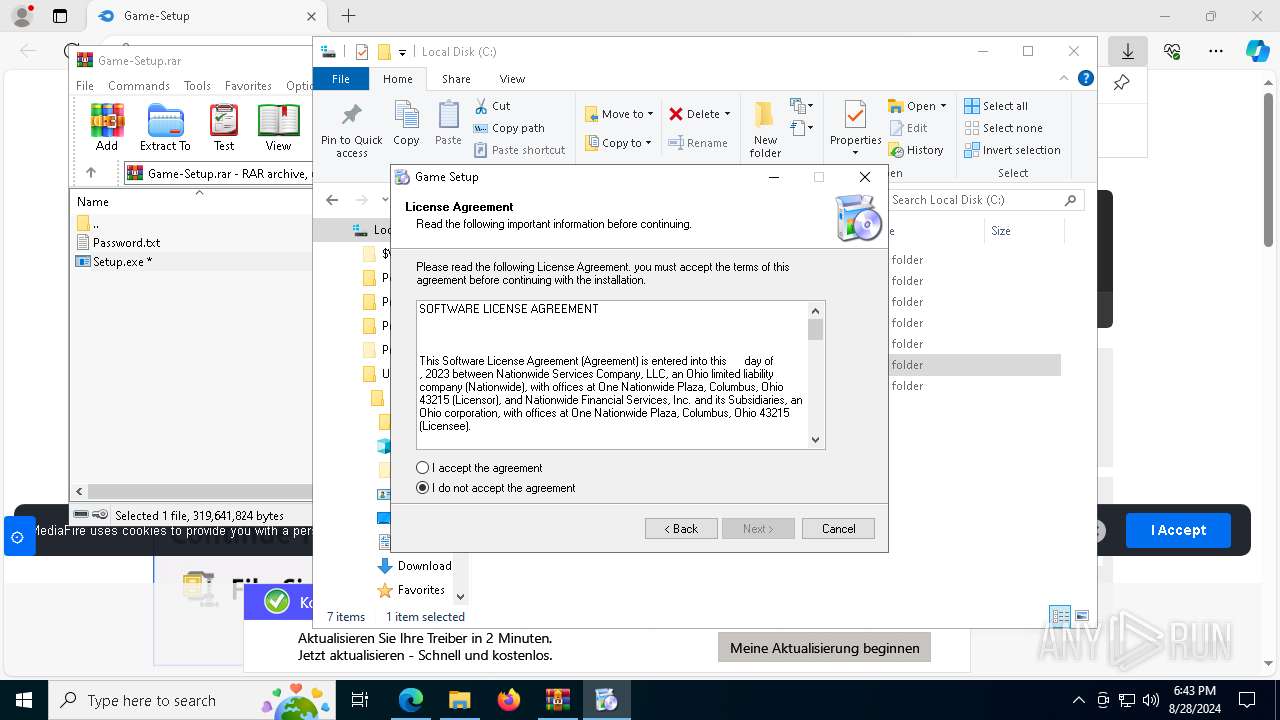The height and width of the screenshot is (720, 1280).
Task: Open Quick Access Toolbar customize dropdown arrow
Action: [x=402, y=52]
